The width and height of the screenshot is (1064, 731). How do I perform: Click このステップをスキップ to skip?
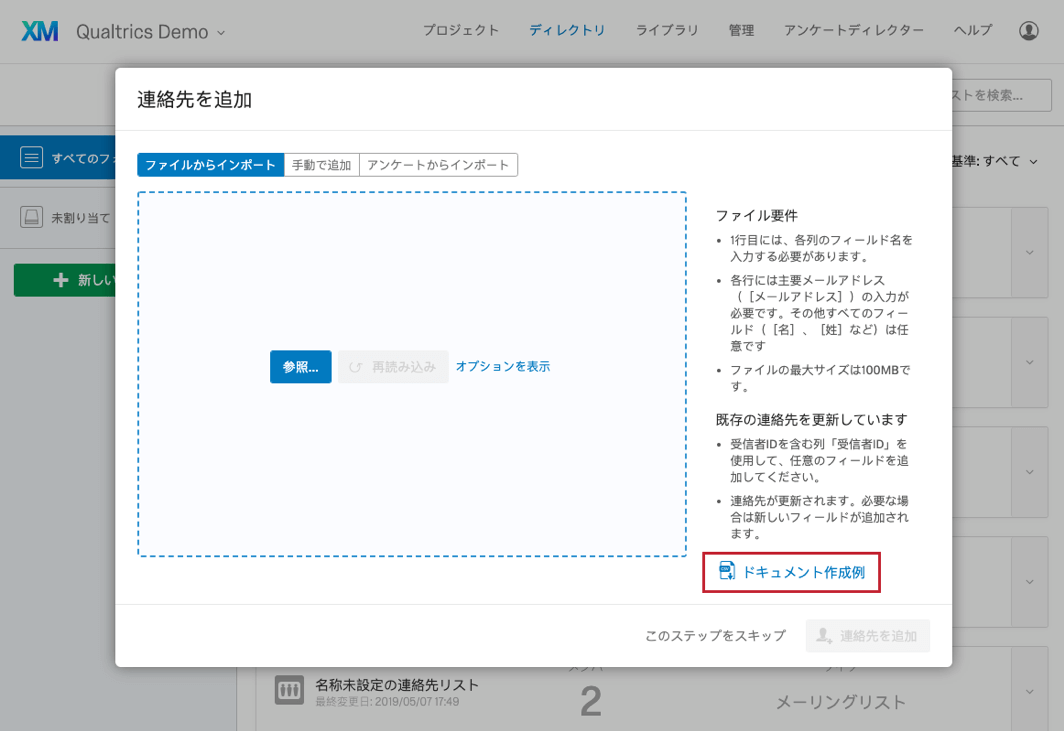715,636
